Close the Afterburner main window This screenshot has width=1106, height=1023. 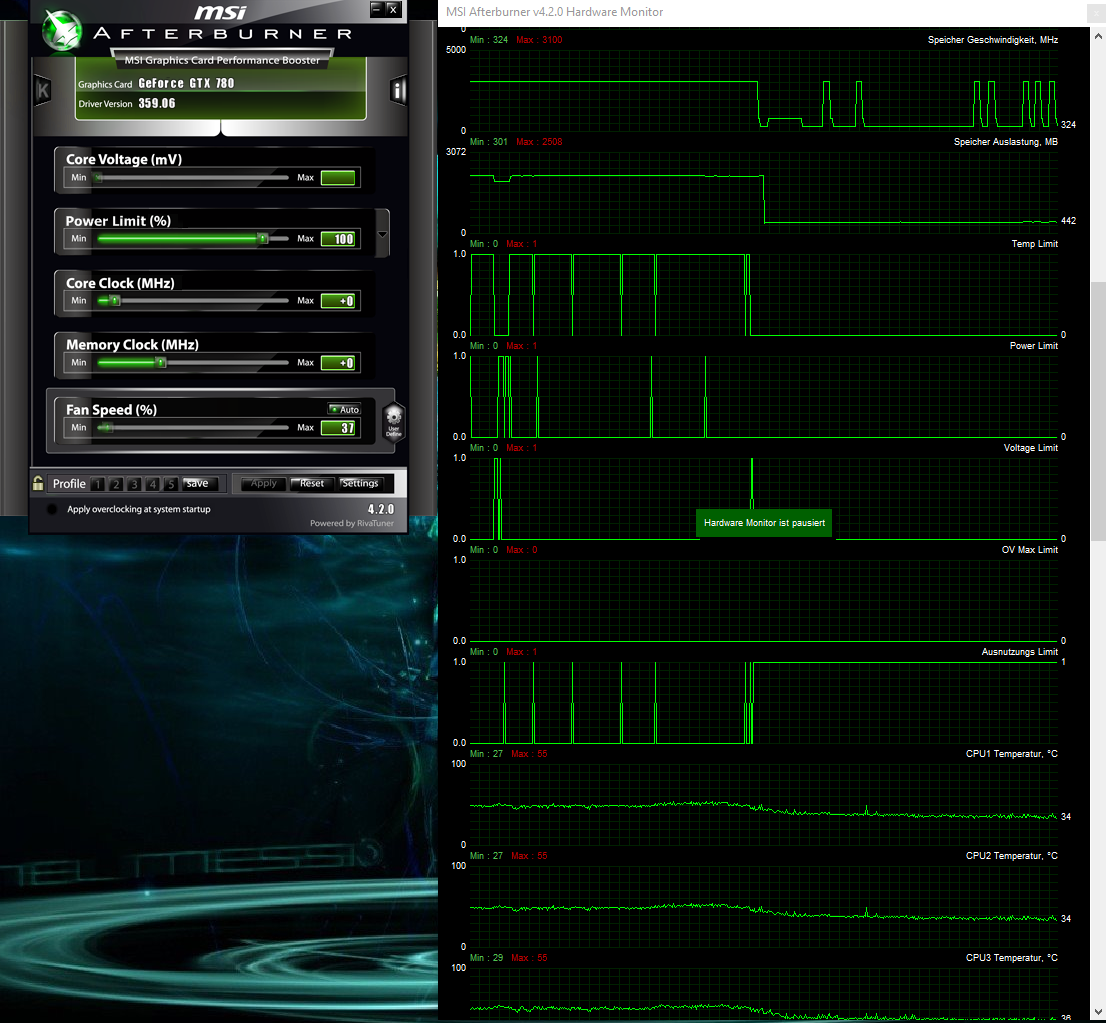pos(394,9)
